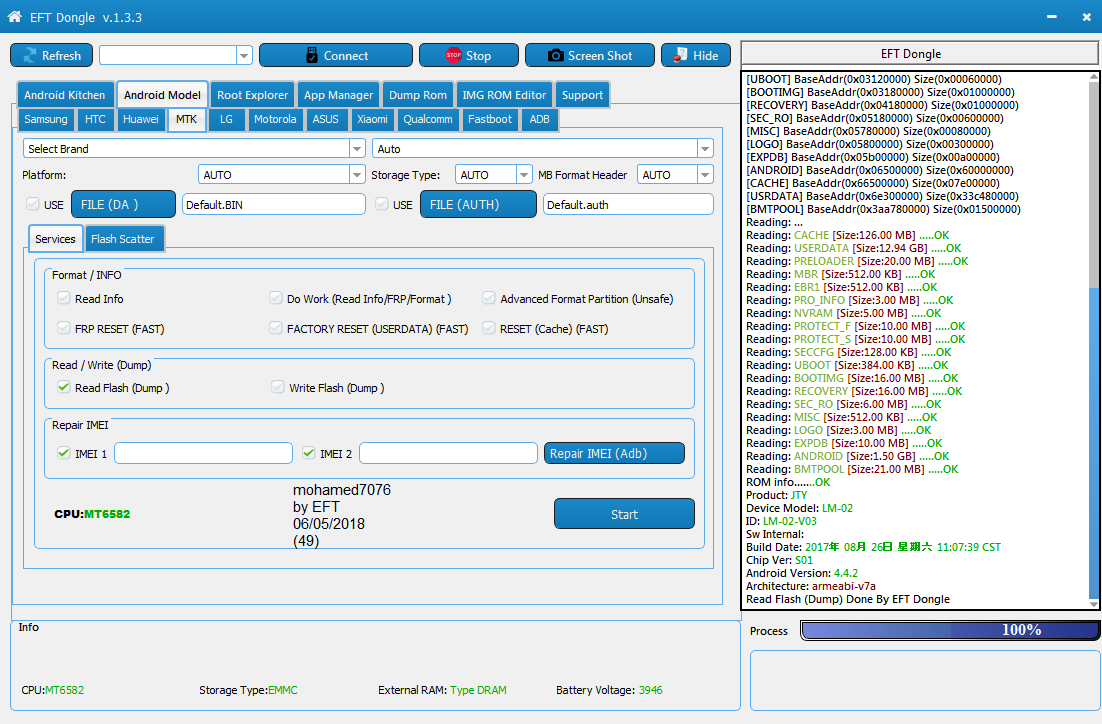Toggle USE checkbox beside FILE (DA)
1102x724 pixels.
pyautogui.click(x=32, y=204)
